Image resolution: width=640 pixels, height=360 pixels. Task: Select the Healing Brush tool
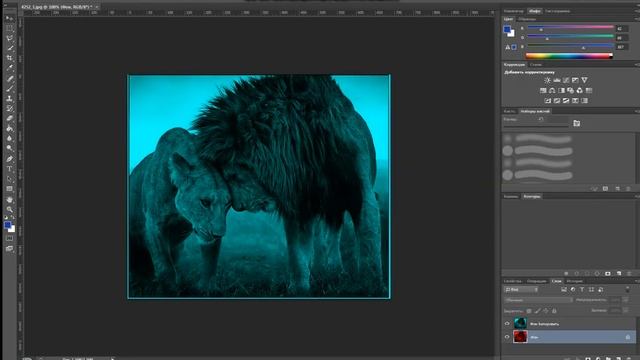tap(9, 78)
